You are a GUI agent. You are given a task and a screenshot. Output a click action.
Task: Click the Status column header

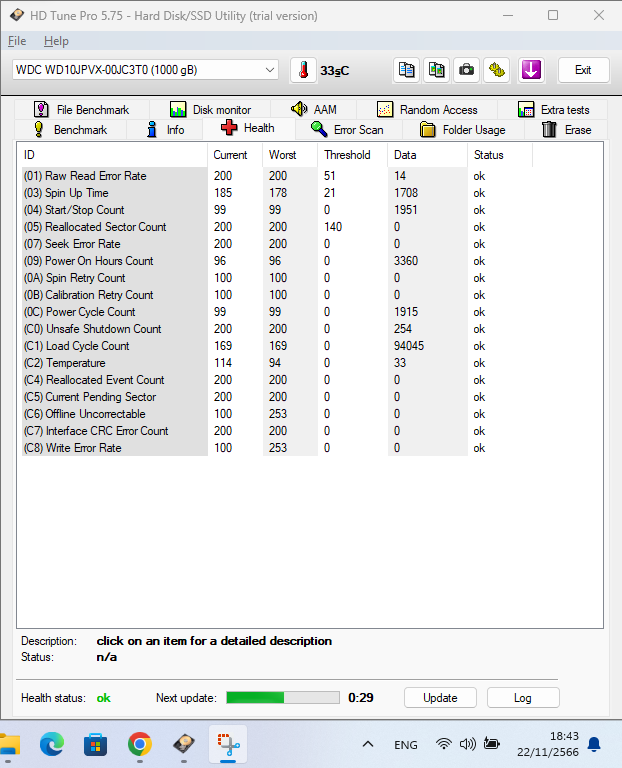coord(500,155)
